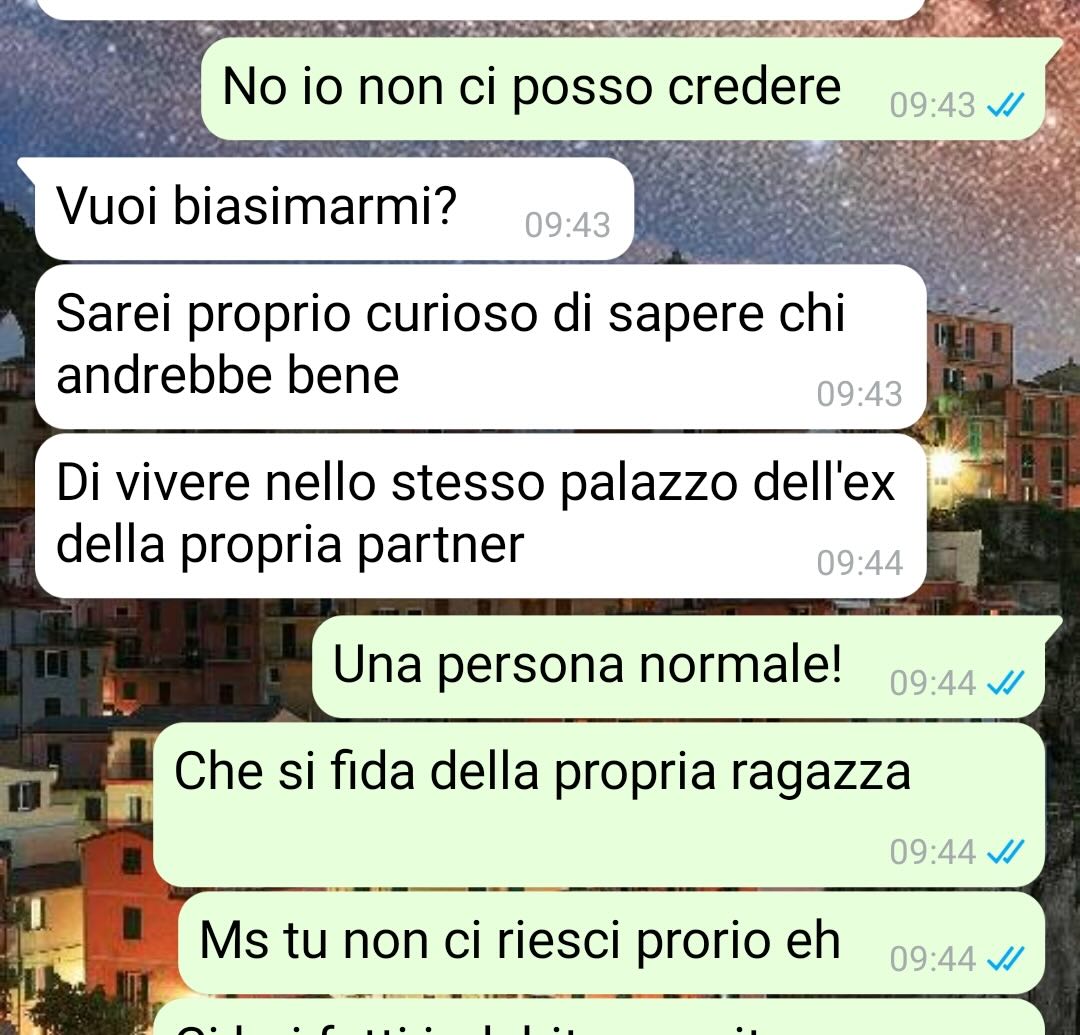1080x1035 pixels.
Task: Tap the 09:44 time next to 'Una persona normale!'
Action: point(933,683)
